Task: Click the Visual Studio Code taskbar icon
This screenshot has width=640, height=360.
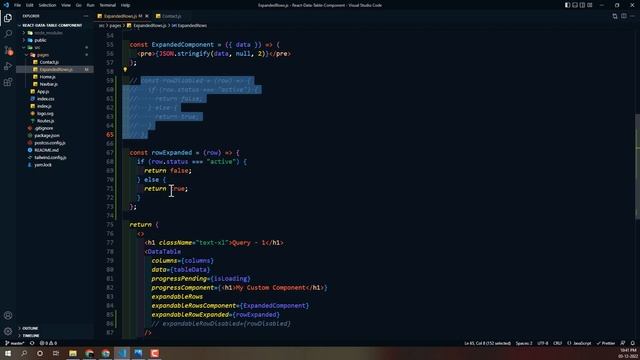Action: 122,353
